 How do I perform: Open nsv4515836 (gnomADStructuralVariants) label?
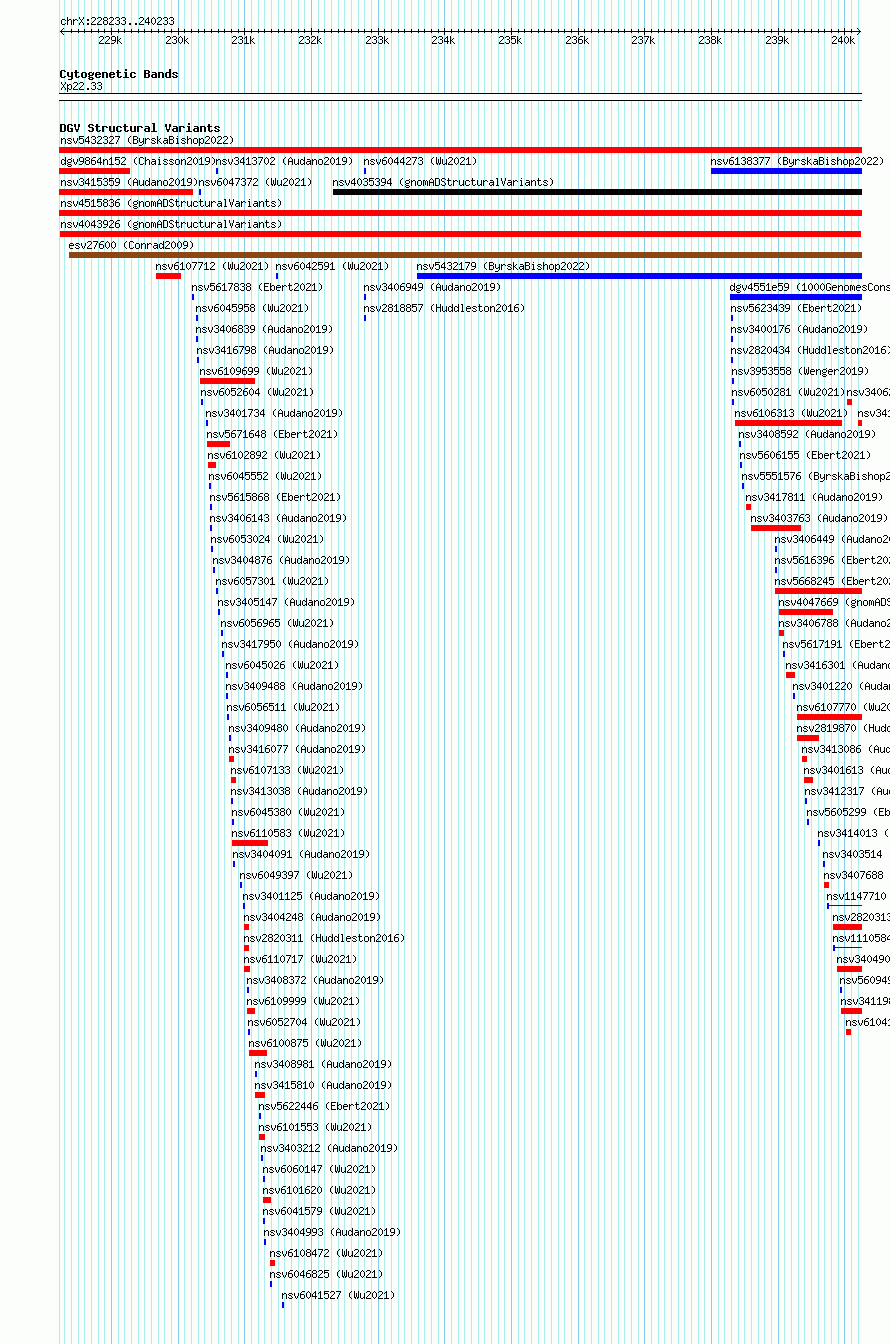click(171, 203)
